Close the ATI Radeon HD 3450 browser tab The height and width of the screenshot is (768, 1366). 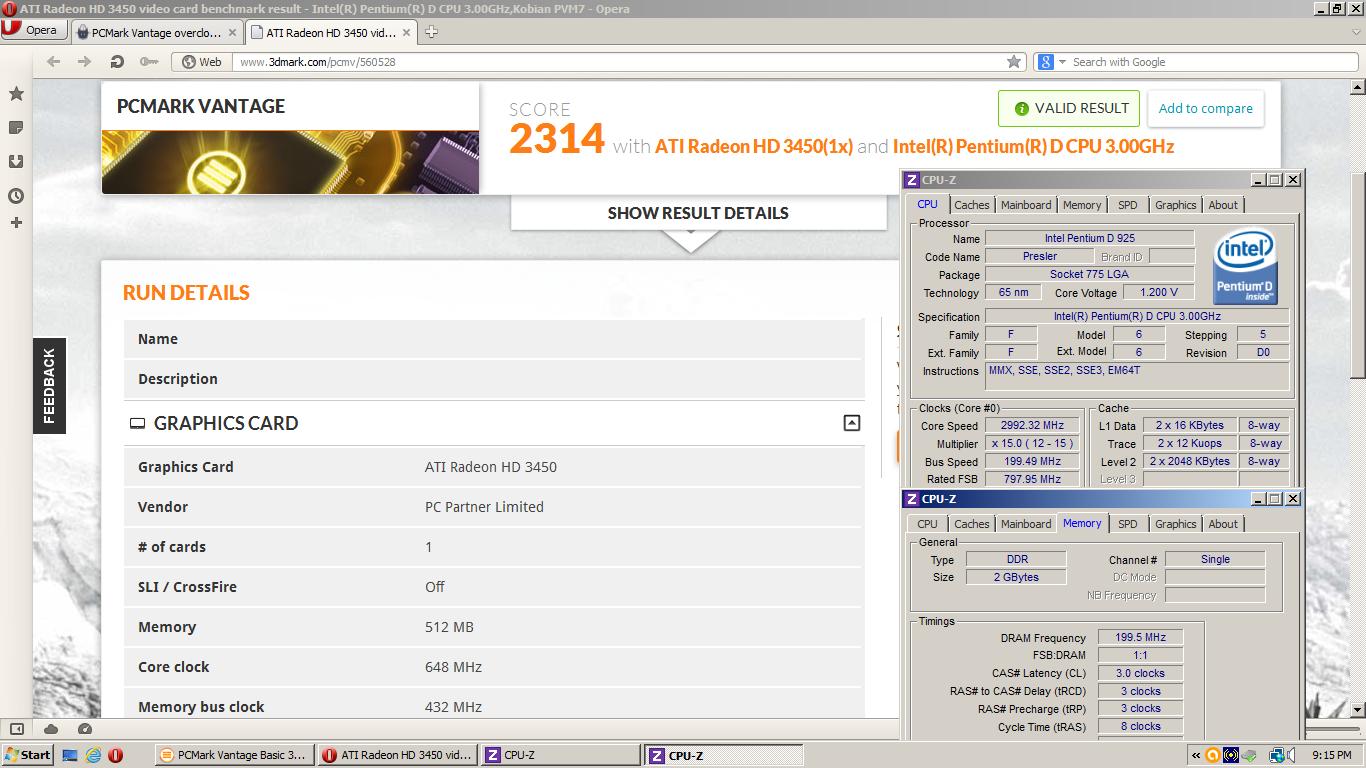coord(407,32)
